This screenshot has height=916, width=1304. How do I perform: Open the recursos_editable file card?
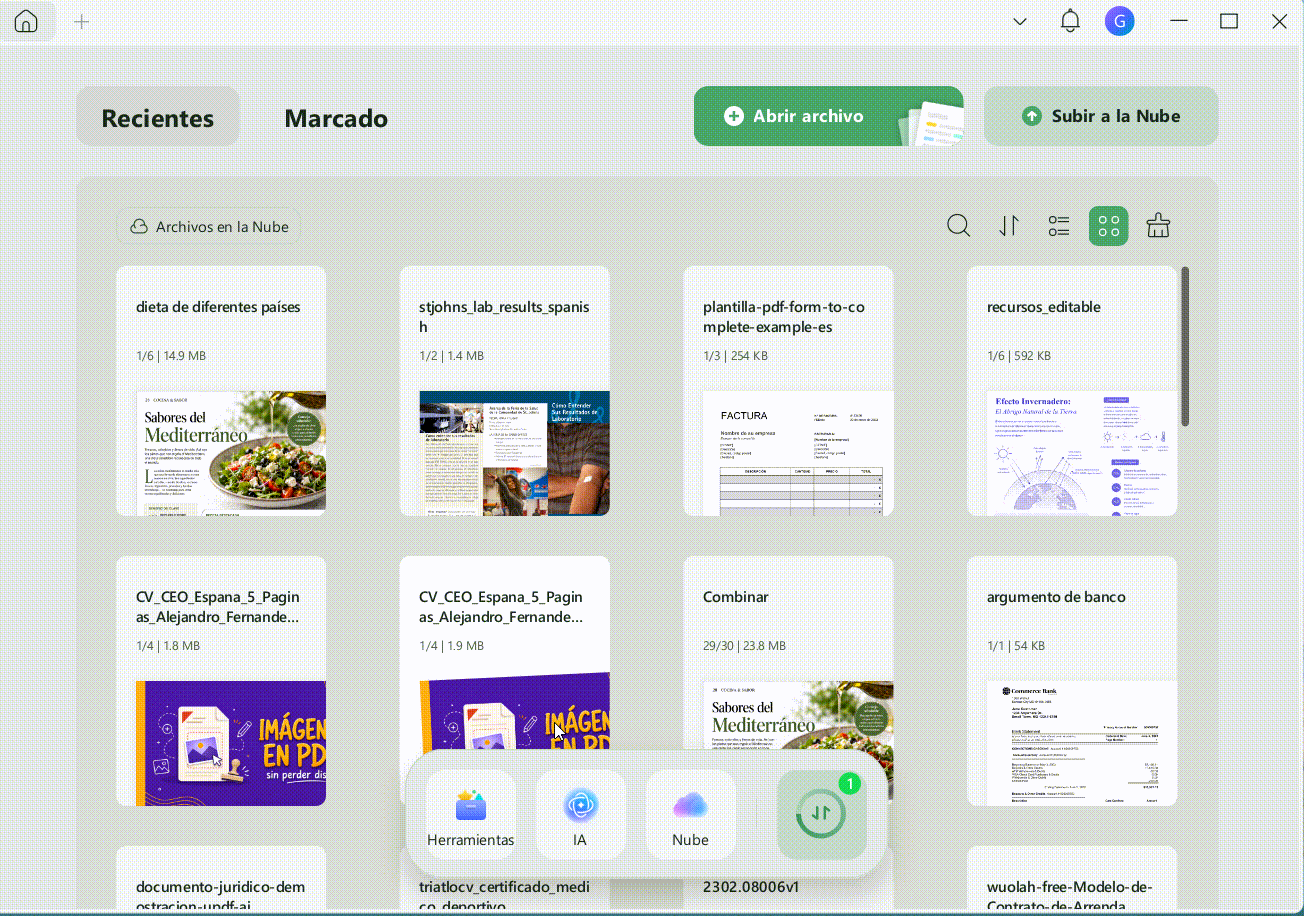tap(1072, 391)
